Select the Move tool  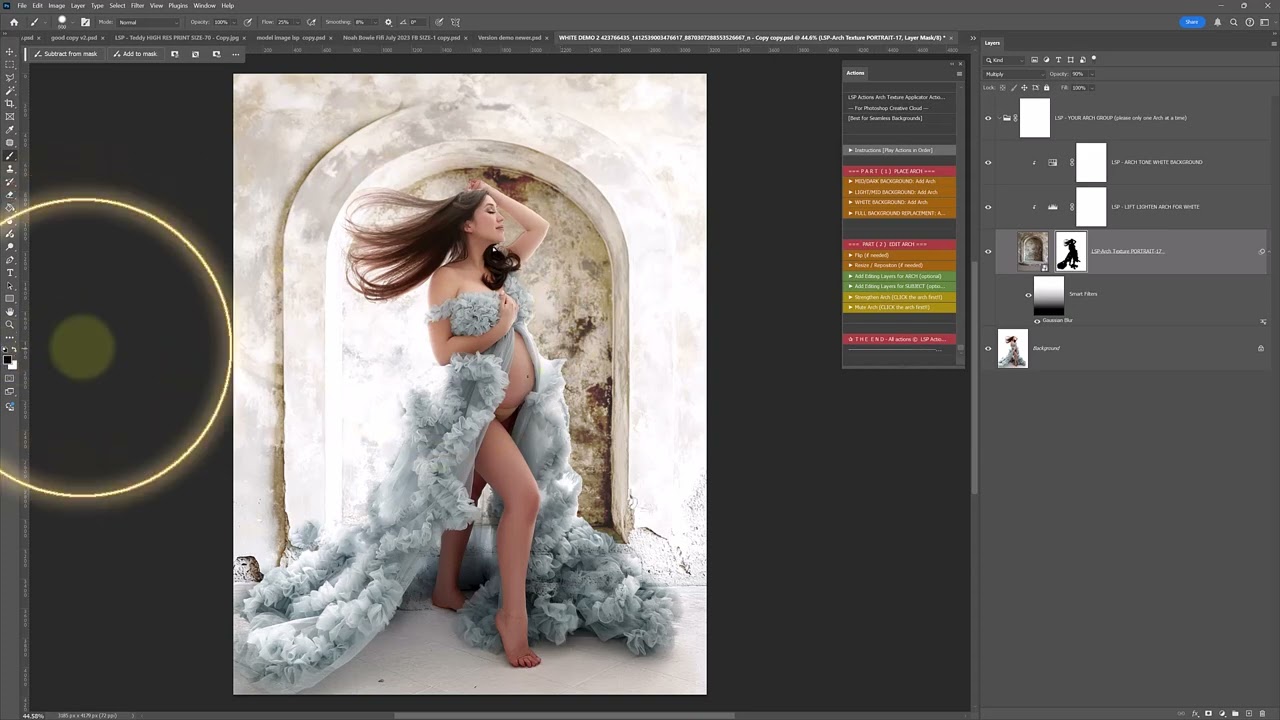pos(10,52)
